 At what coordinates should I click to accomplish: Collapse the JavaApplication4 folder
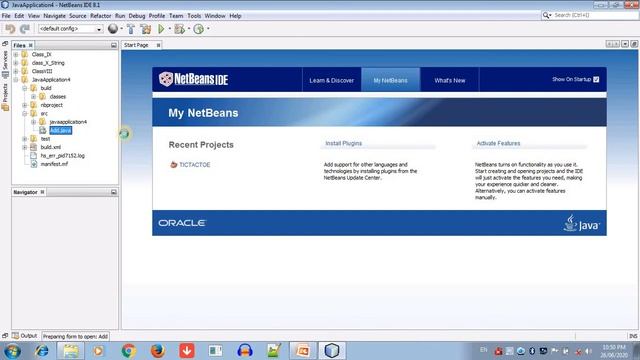coord(16,80)
